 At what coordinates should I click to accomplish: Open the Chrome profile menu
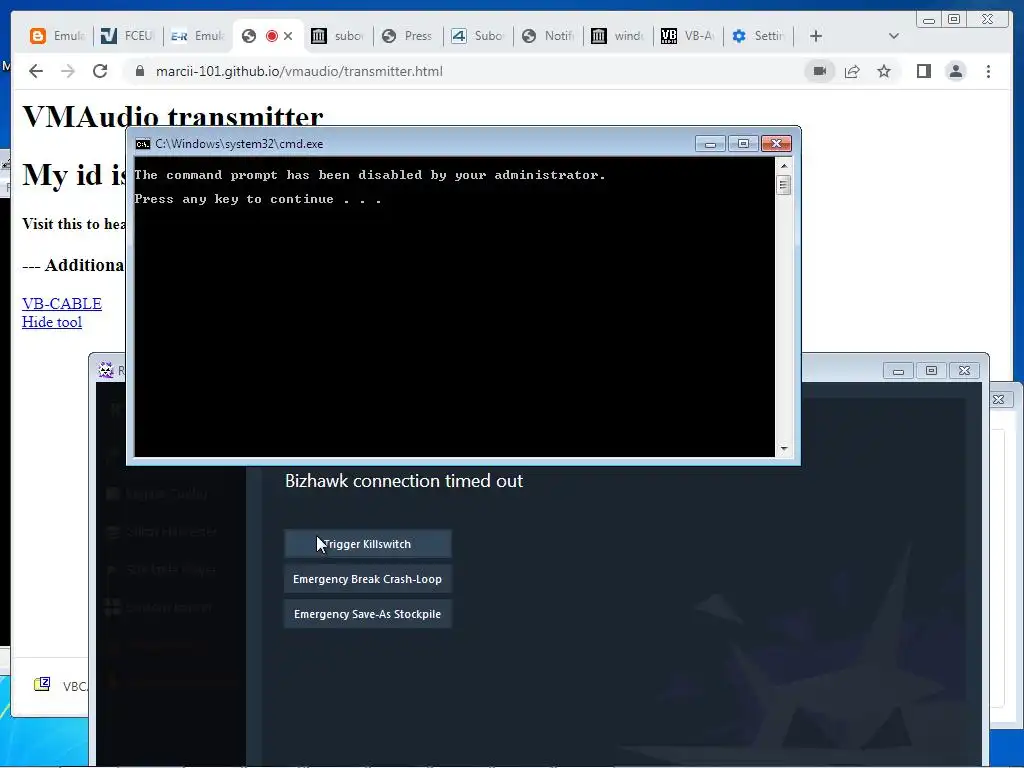[955, 71]
